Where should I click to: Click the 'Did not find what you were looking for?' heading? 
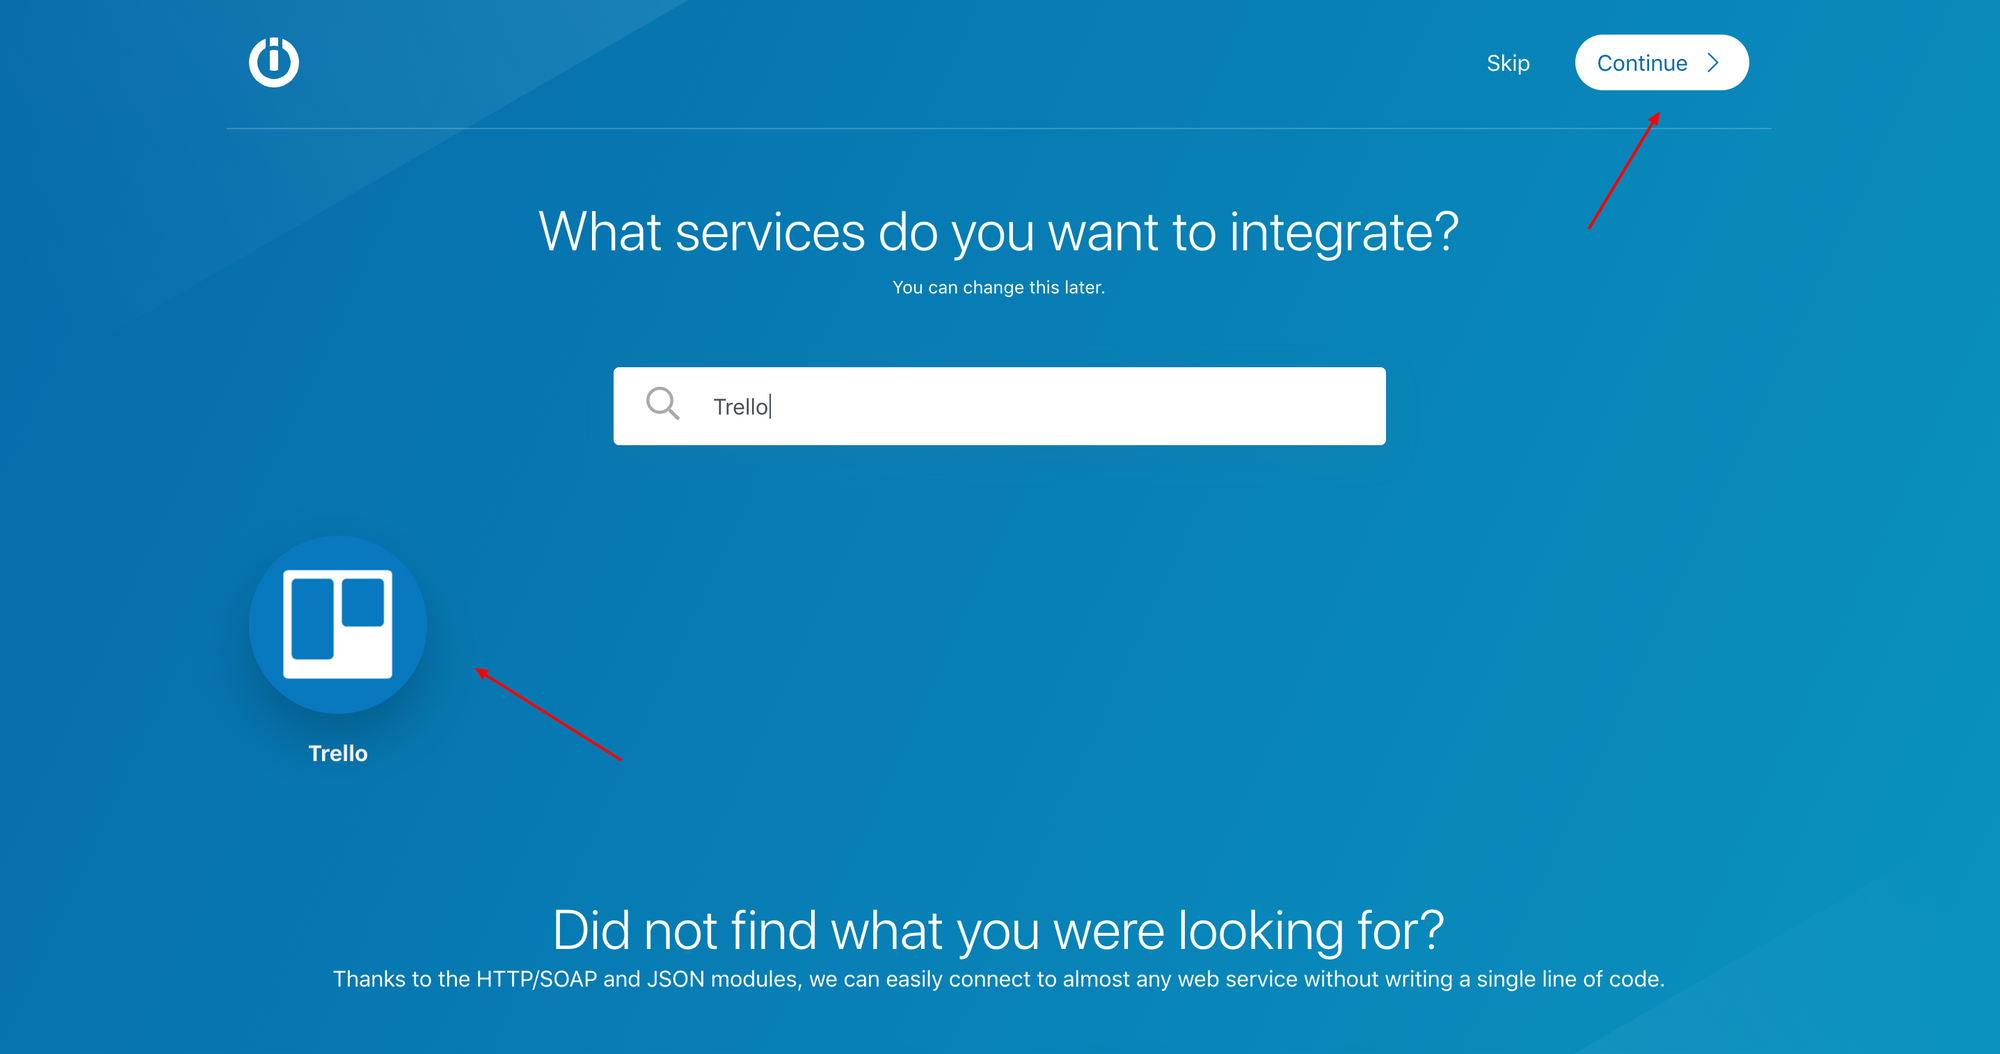pos(999,930)
